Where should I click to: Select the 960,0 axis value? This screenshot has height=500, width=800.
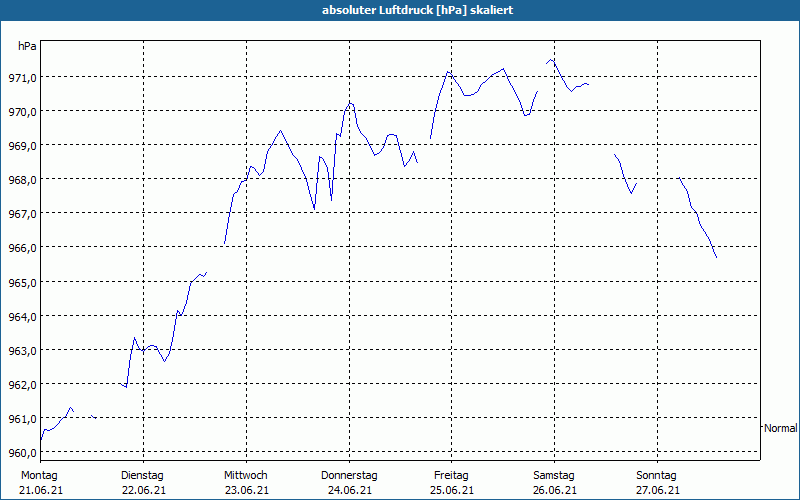(x=22, y=453)
